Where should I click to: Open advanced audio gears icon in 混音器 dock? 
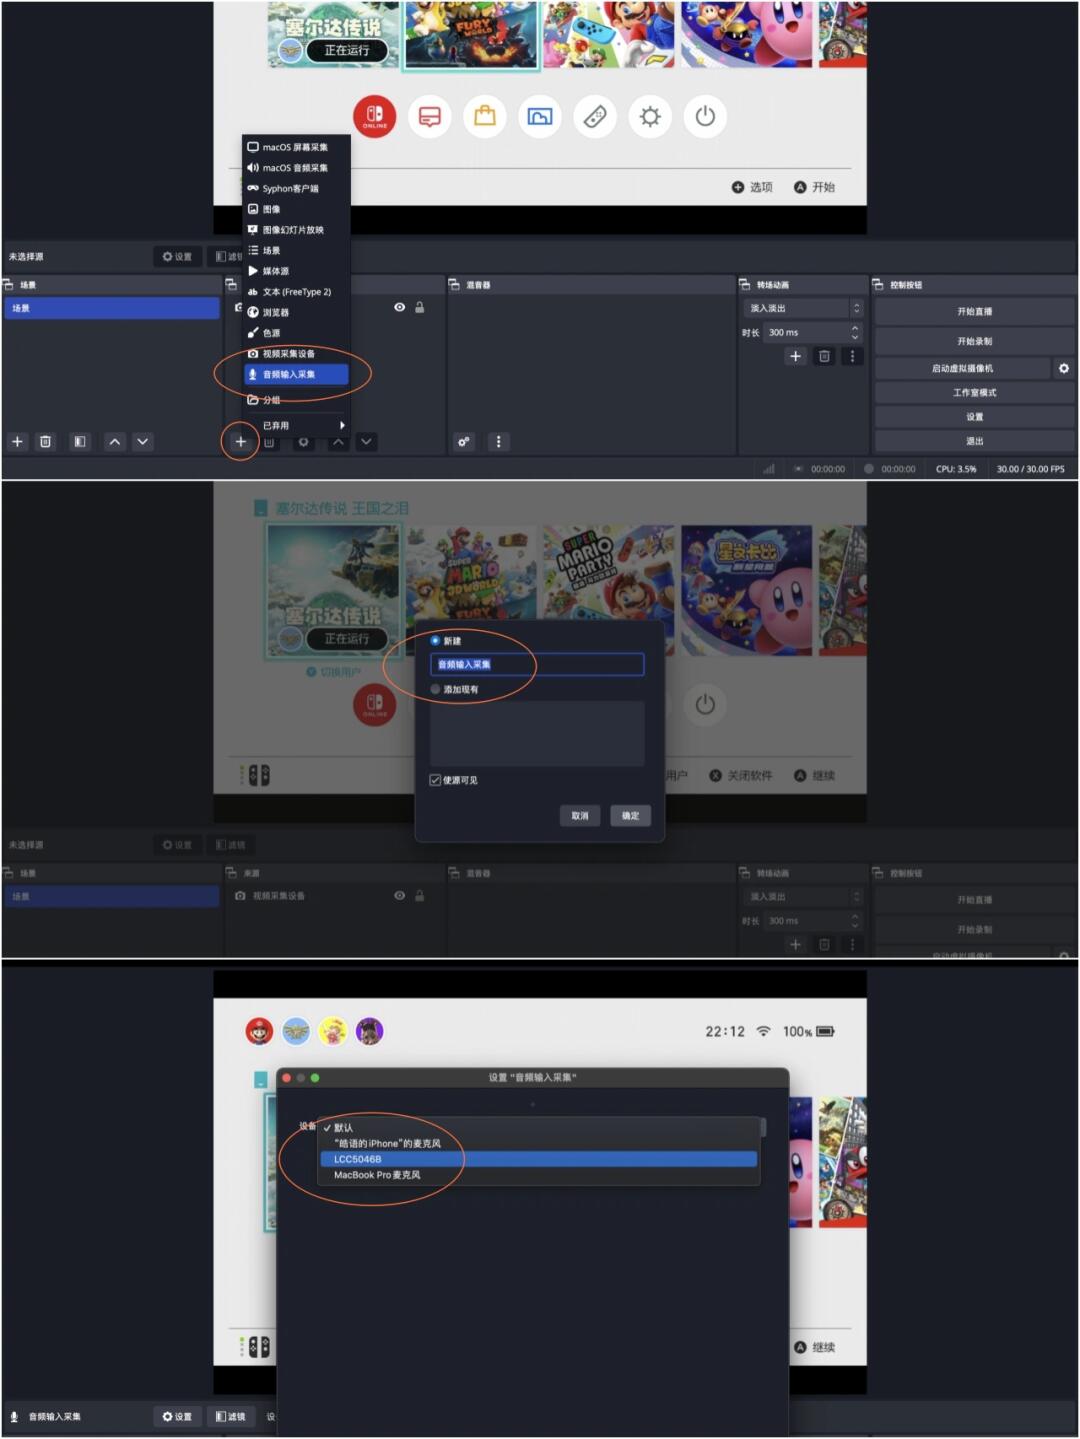point(464,441)
